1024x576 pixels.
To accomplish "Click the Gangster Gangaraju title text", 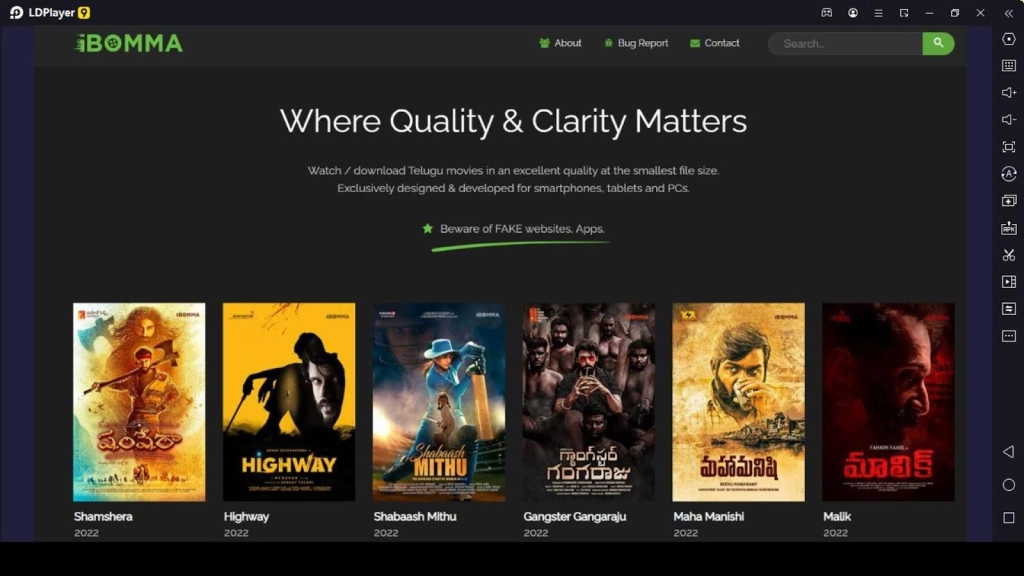I will [x=575, y=517].
